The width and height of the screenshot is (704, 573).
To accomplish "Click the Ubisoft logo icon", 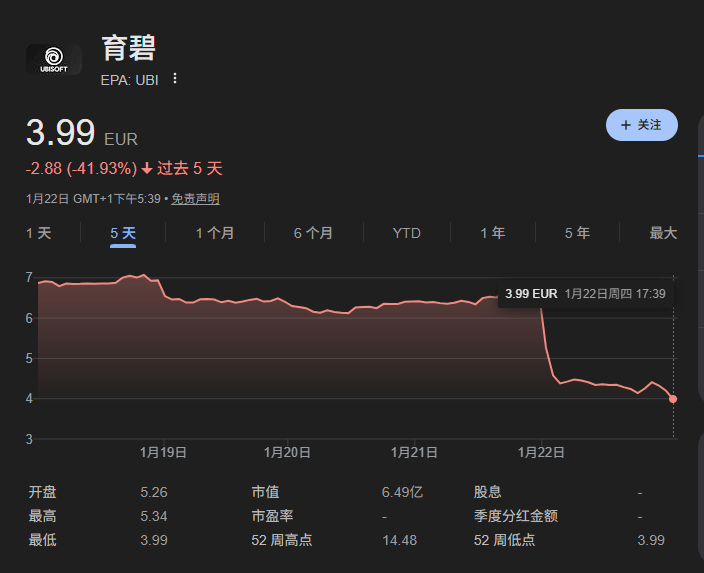I will click(53, 59).
